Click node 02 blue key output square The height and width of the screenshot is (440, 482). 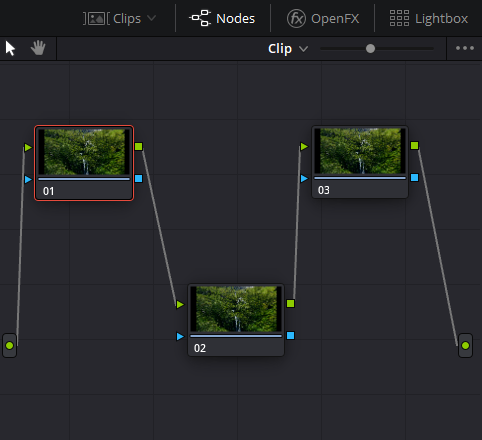click(291, 335)
